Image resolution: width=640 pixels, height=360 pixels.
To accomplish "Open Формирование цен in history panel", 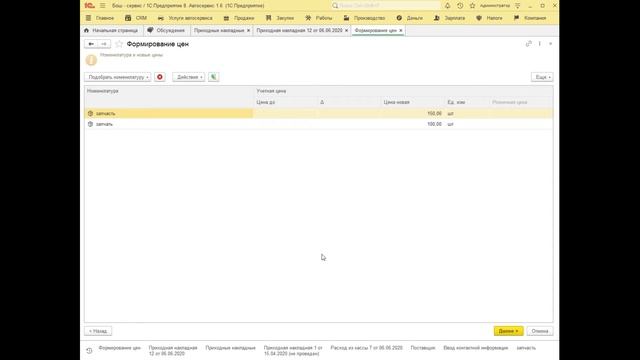I will point(120,348).
